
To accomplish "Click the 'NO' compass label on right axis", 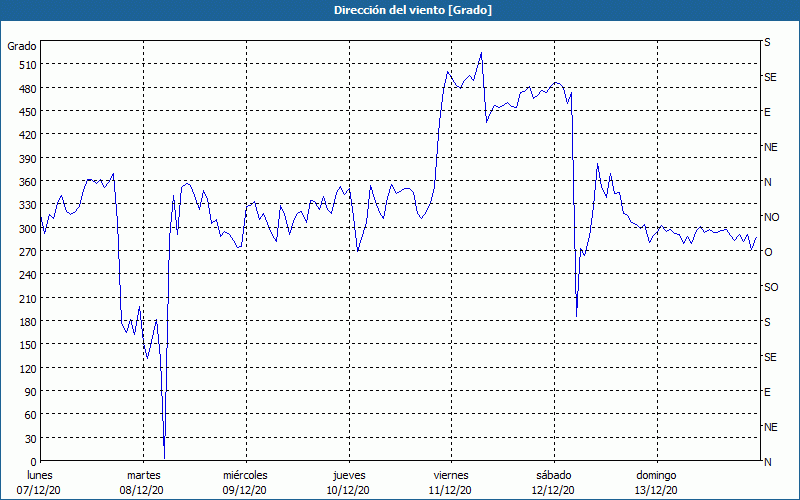I will point(771,217).
